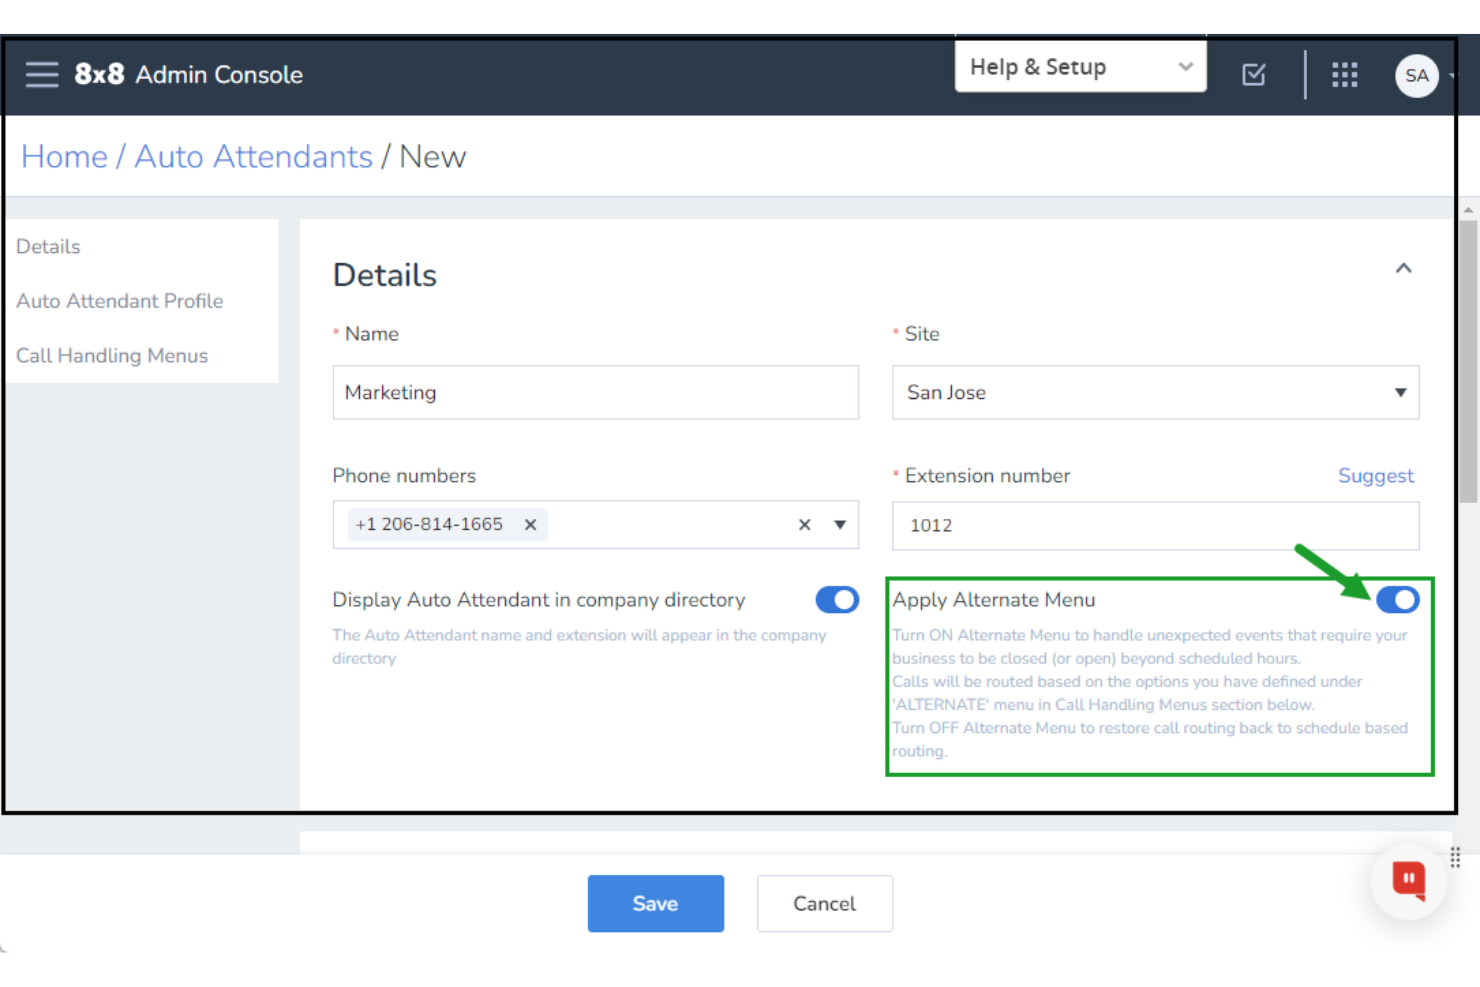Click the SA profile avatar
The image size is (1480, 987).
click(x=1417, y=75)
